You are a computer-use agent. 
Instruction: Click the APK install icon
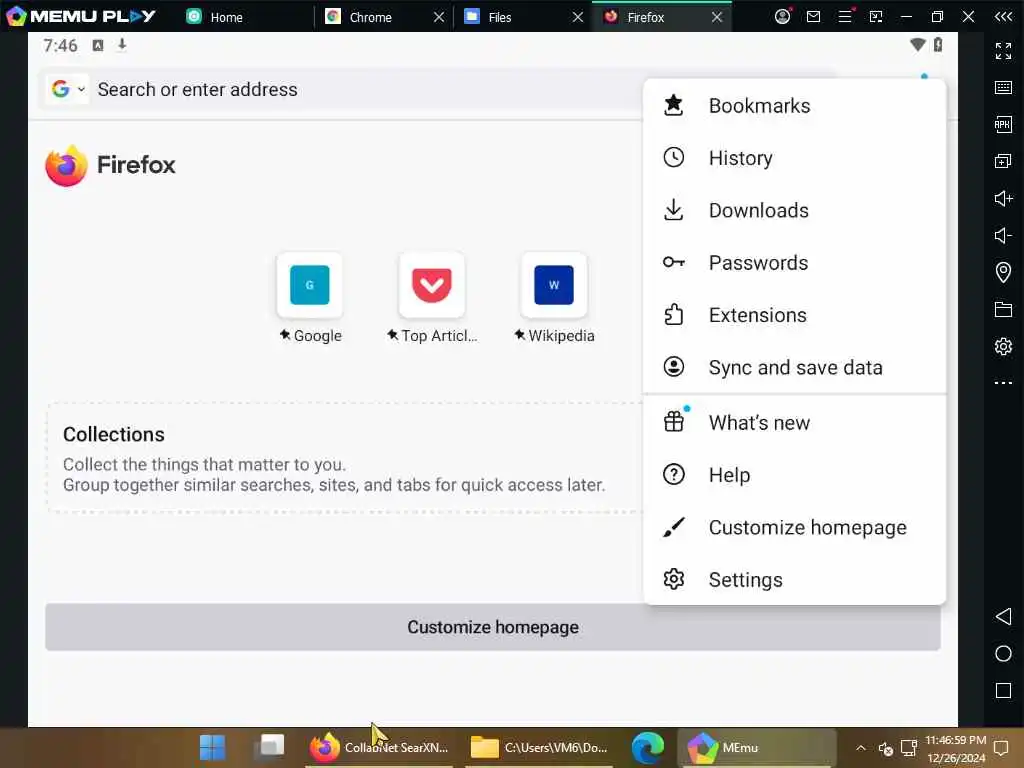(1003, 124)
